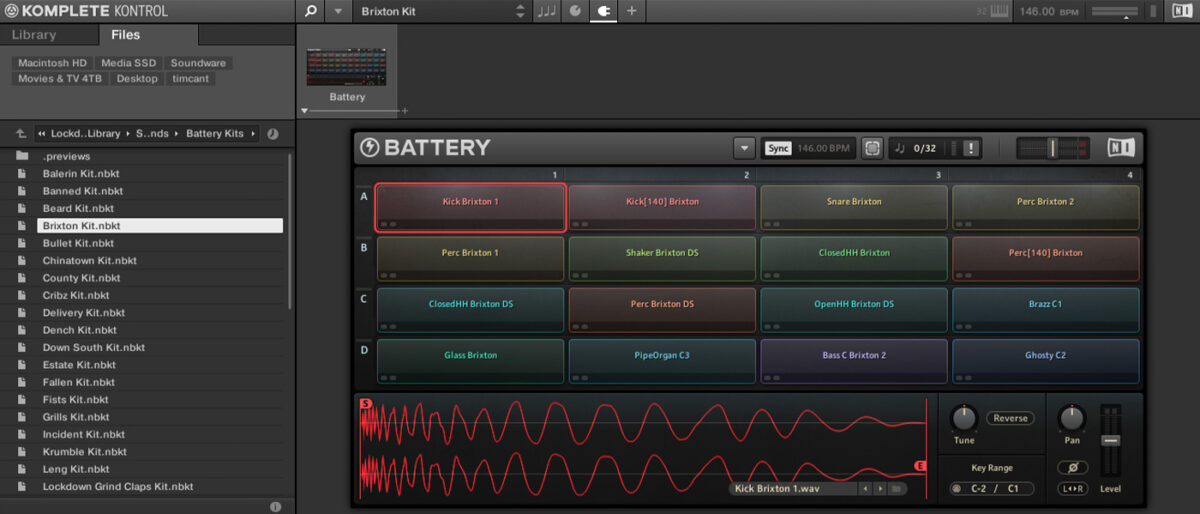Select the Kick Brixton 1 cell
The image size is (1200, 514).
470,207
